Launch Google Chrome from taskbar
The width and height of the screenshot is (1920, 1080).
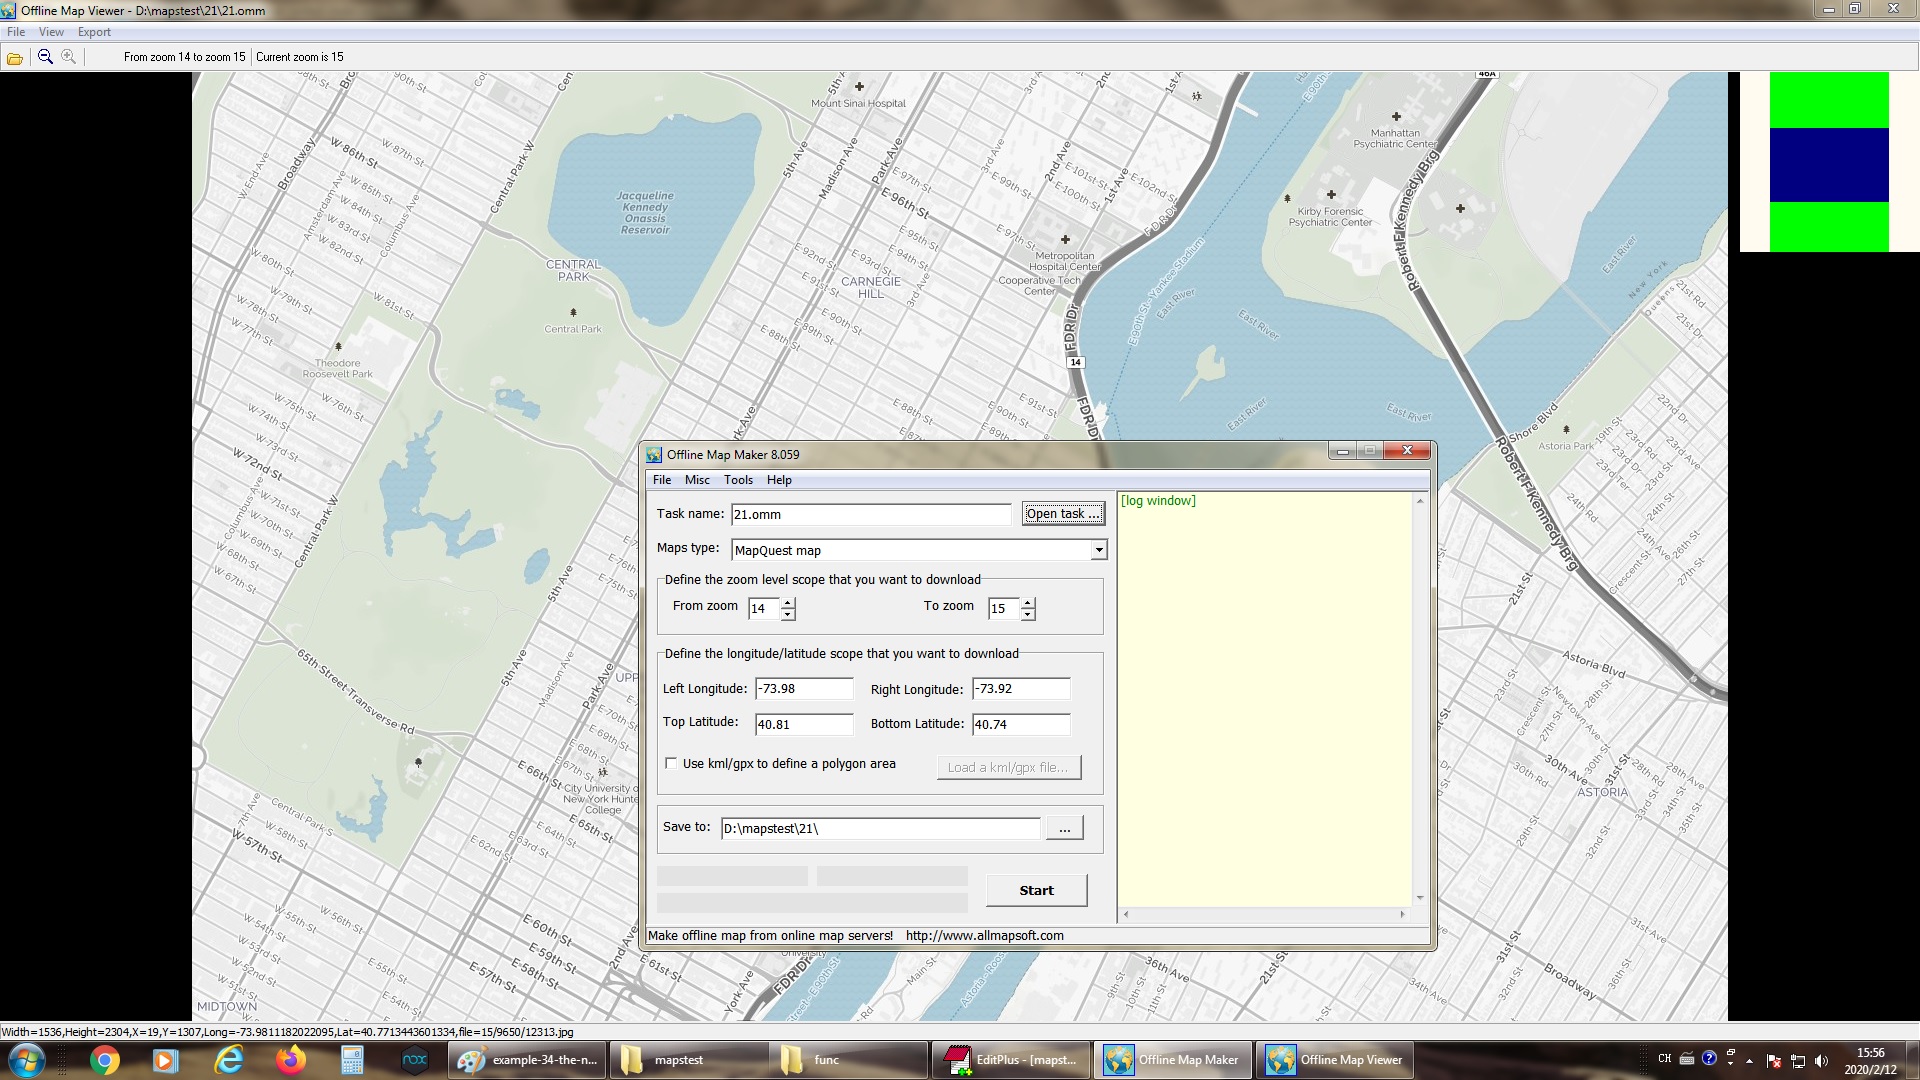104,1060
